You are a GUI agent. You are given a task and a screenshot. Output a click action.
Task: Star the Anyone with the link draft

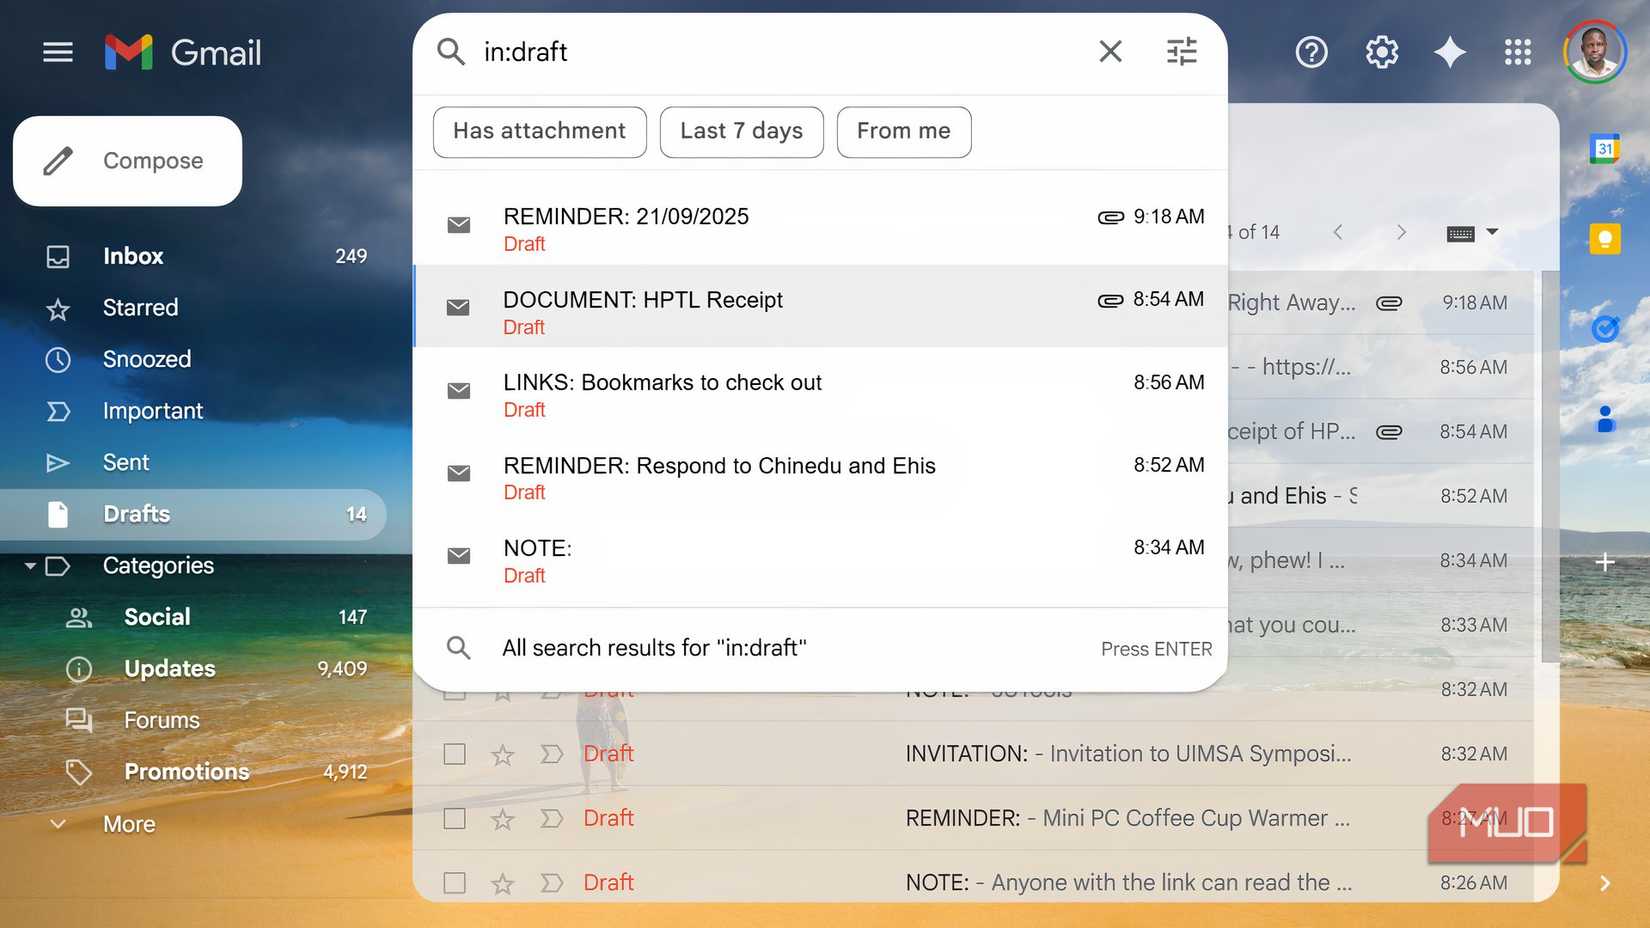point(502,883)
